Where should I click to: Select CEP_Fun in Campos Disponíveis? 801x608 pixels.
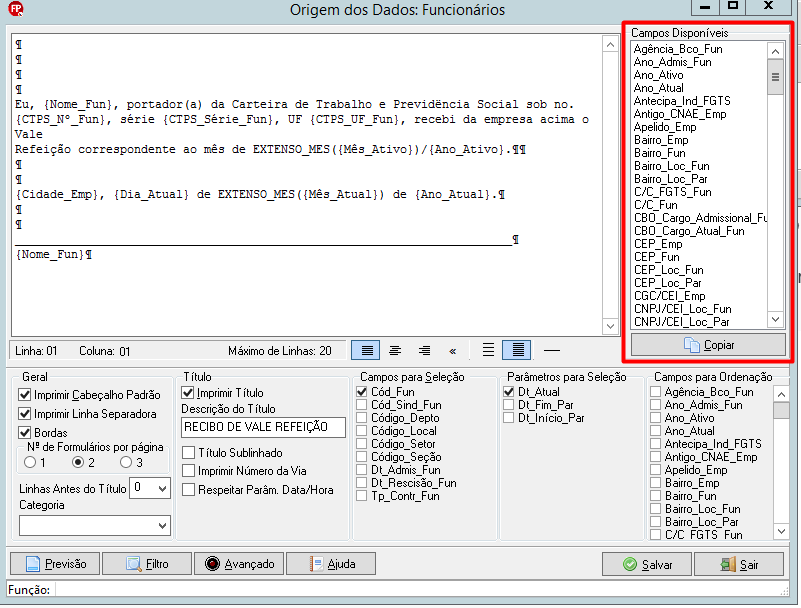pos(656,257)
